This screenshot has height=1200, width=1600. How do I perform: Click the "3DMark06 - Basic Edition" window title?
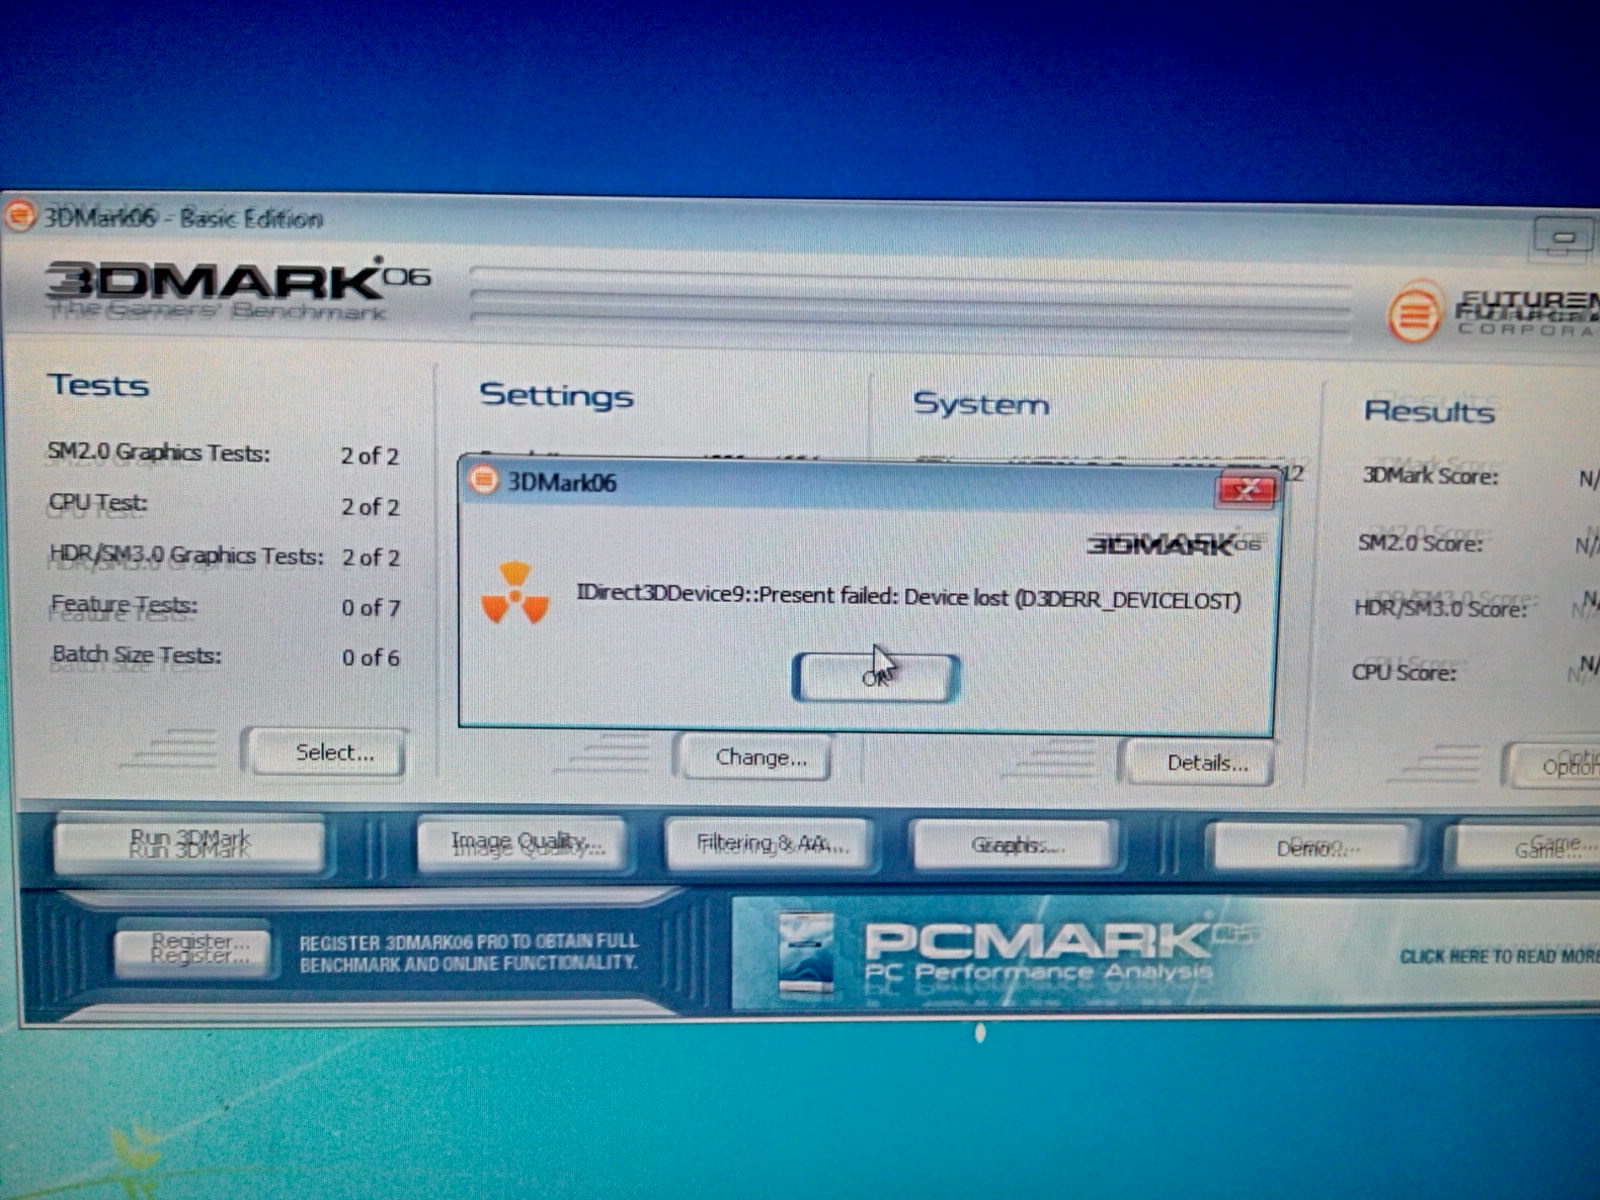(x=183, y=217)
